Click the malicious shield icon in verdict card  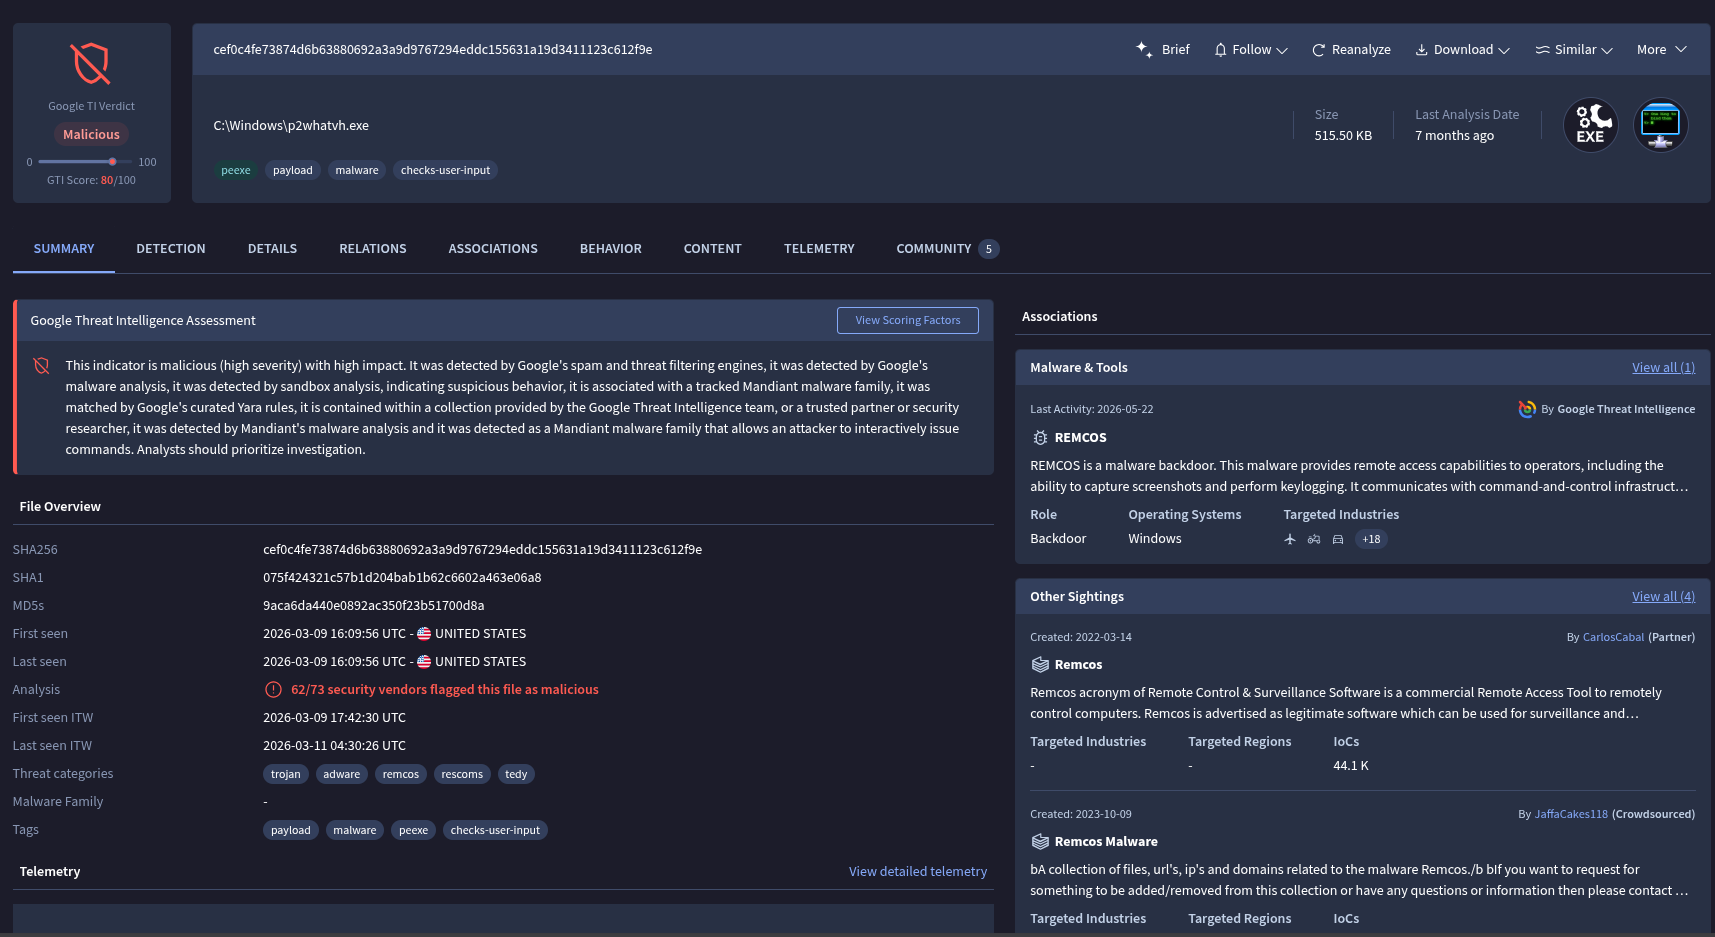pyautogui.click(x=91, y=64)
